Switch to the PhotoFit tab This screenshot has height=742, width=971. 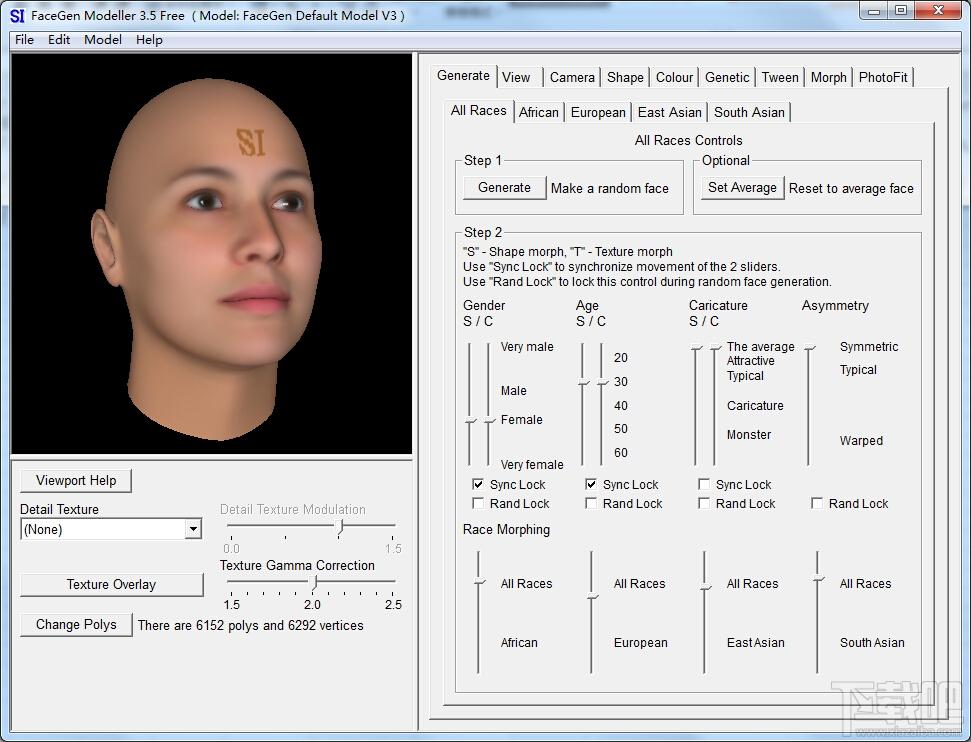[x=883, y=77]
